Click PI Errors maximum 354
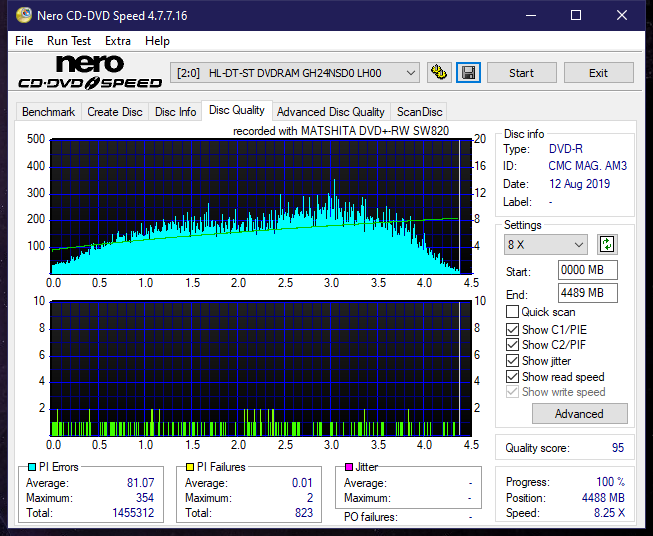Screen dimensions: 653x536 (145, 498)
